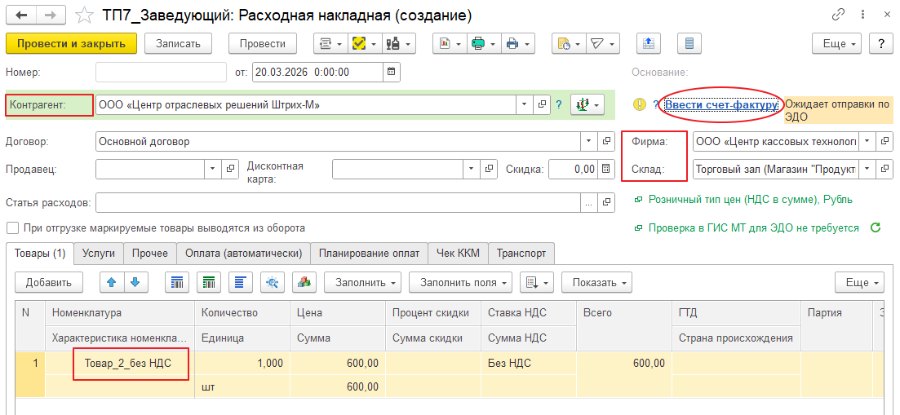Open the Контрагент record card
Image resolution: width=900 pixels, height=415 pixels.
pos(541,105)
